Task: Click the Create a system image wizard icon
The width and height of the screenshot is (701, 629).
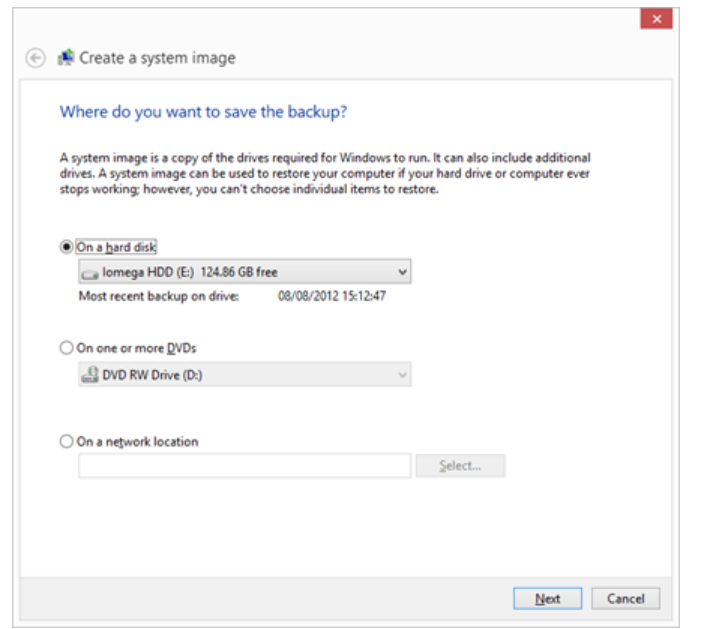Action: click(66, 58)
